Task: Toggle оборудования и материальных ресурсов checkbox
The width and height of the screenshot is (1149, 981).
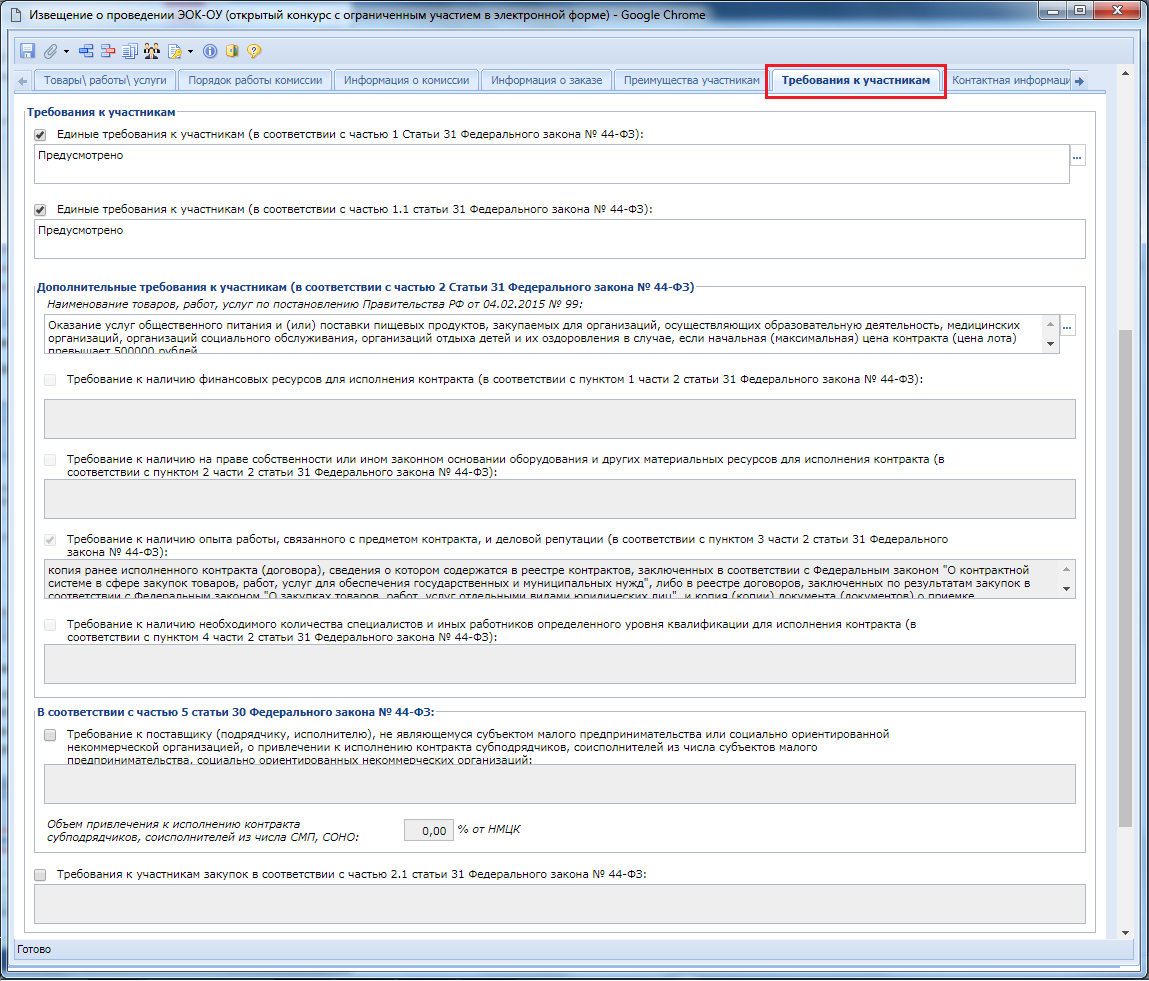Action: click(50, 460)
